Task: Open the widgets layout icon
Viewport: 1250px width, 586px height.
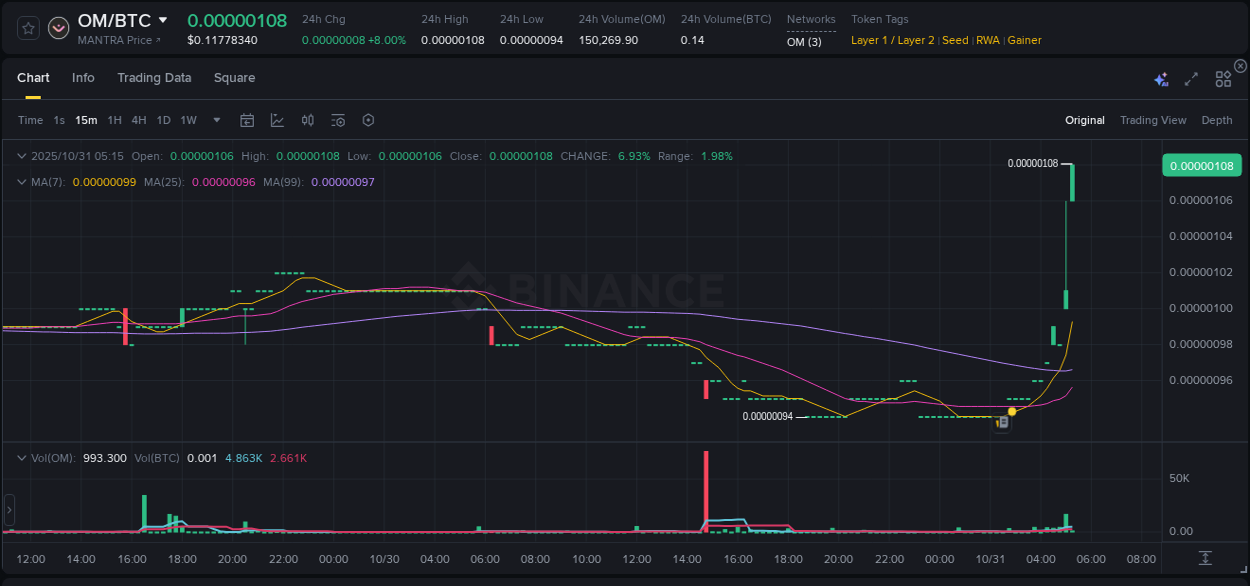Action: pos(1222,77)
